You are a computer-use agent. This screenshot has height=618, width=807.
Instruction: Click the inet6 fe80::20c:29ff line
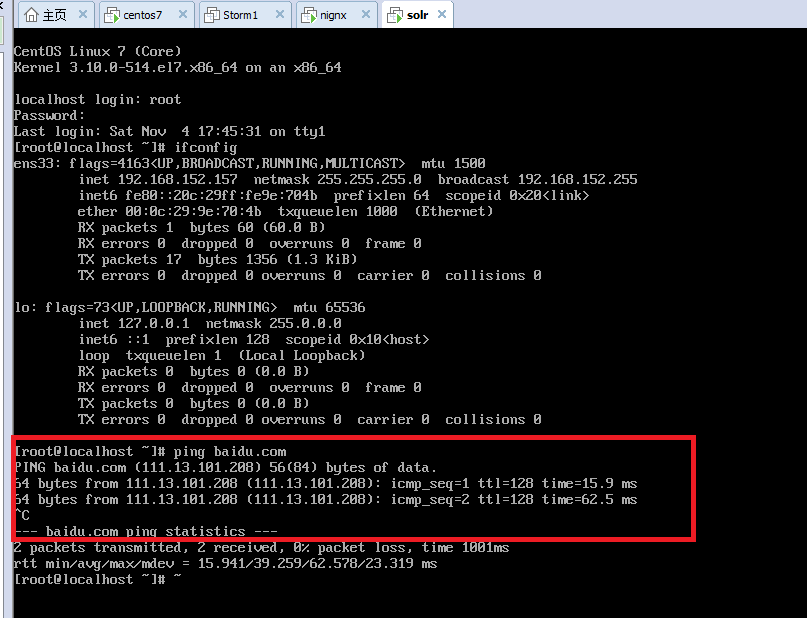pyautogui.click(x=334, y=196)
